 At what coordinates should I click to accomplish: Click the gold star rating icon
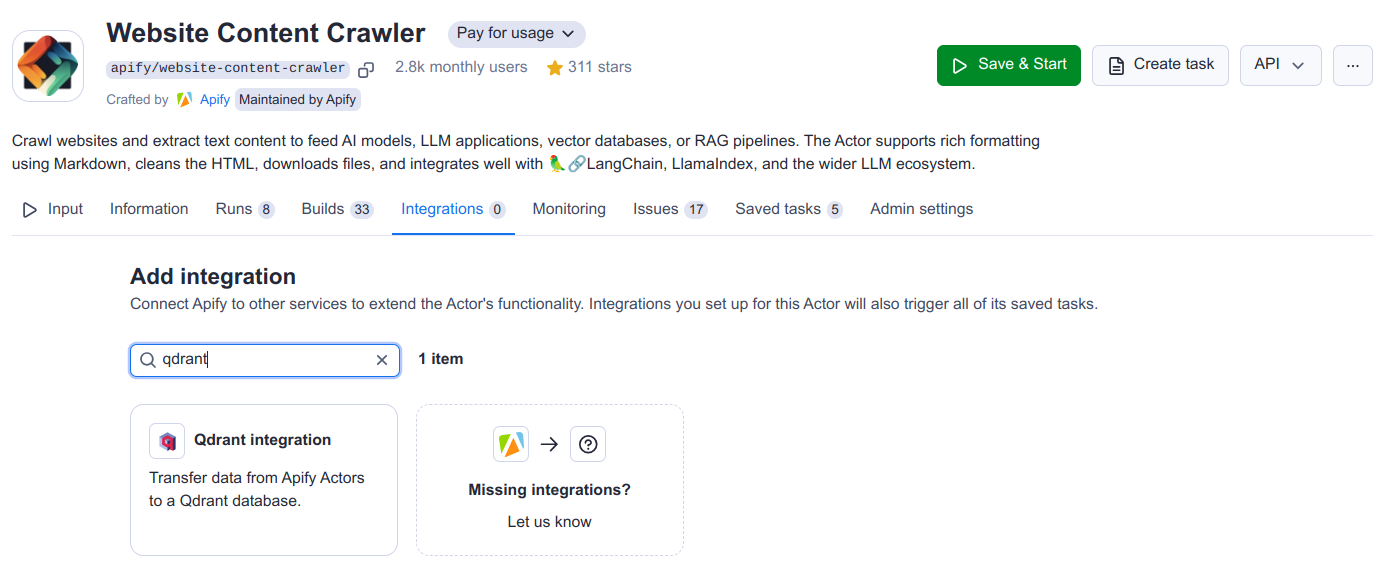[555, 68]
